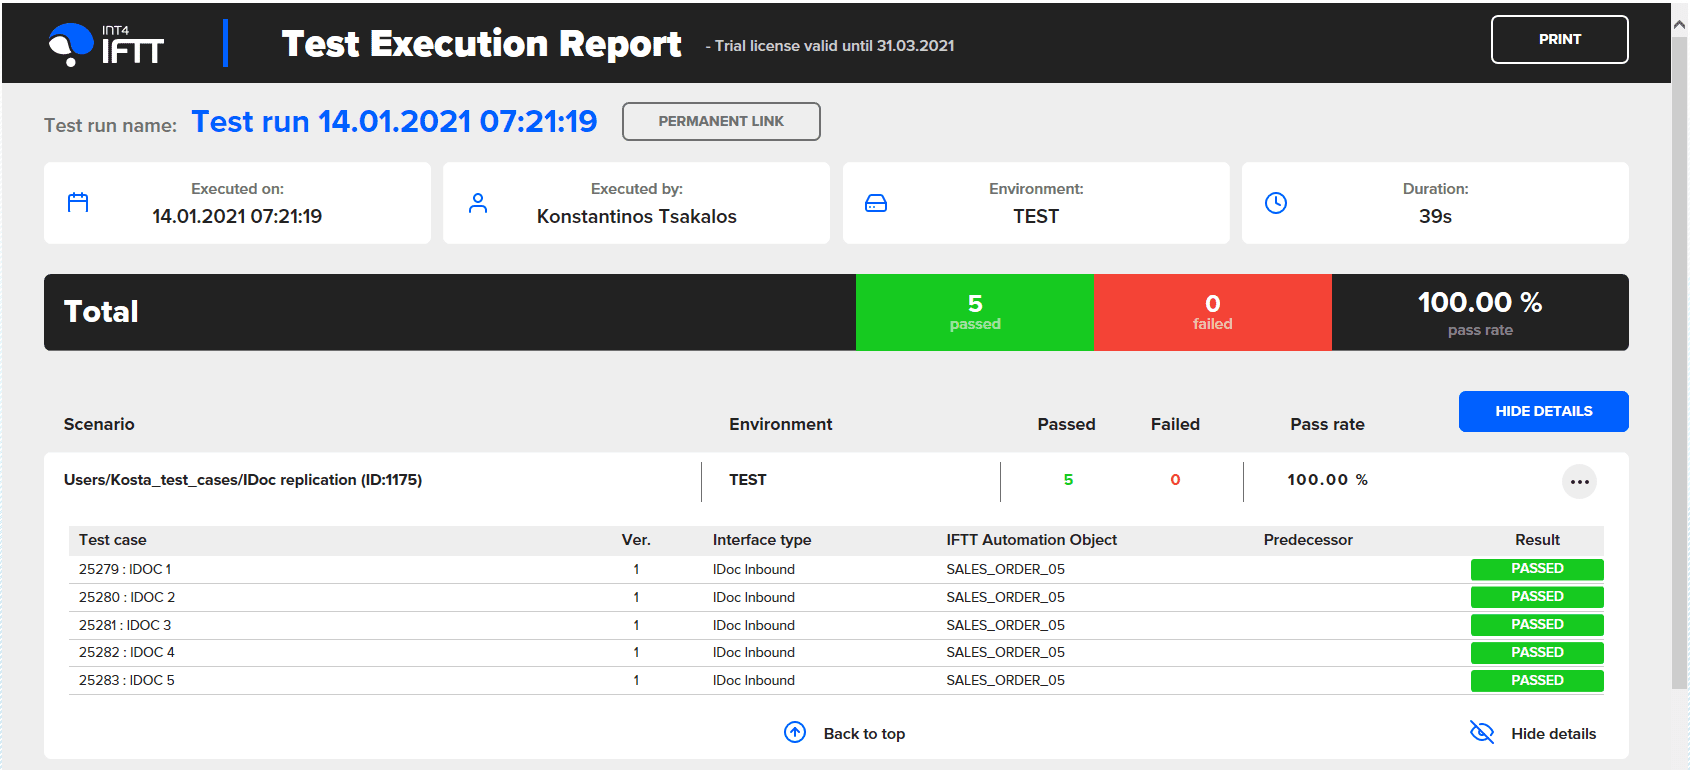Click the scenario path Users/Kosta_test_cases/IDoc replication
The image size is (1690, 770).
243,480
